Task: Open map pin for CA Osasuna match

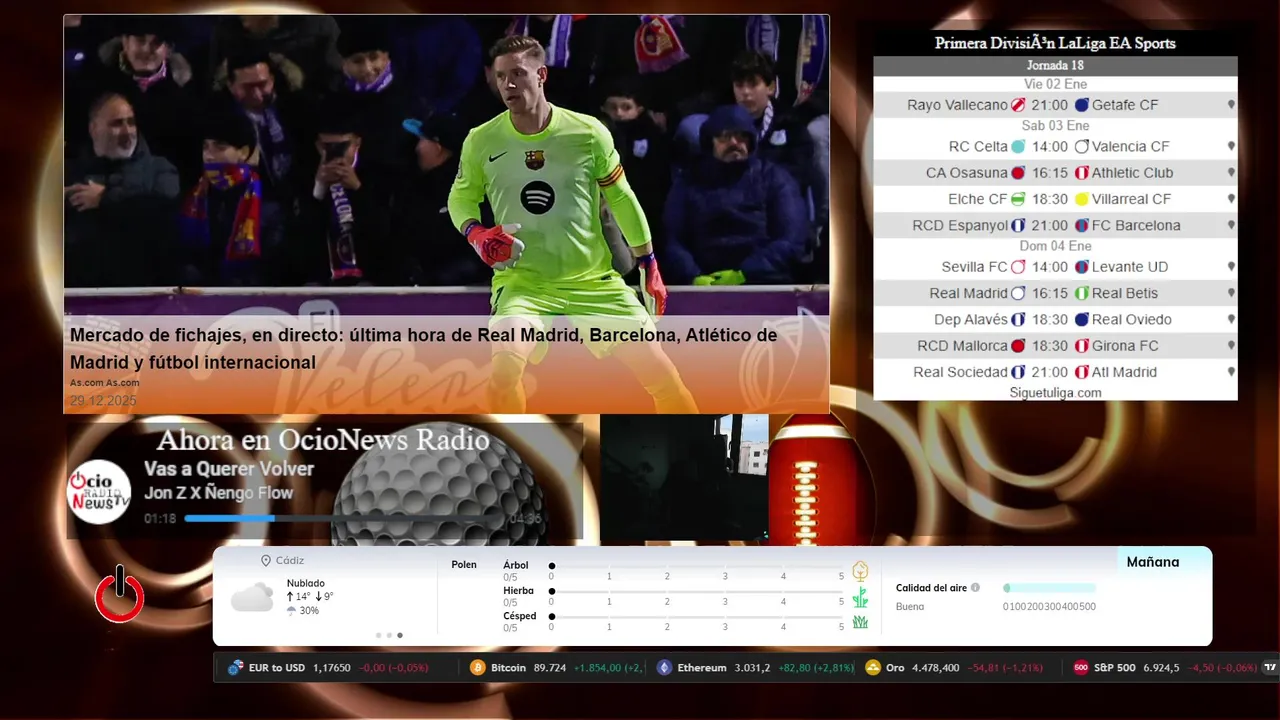Action: 1231,173
